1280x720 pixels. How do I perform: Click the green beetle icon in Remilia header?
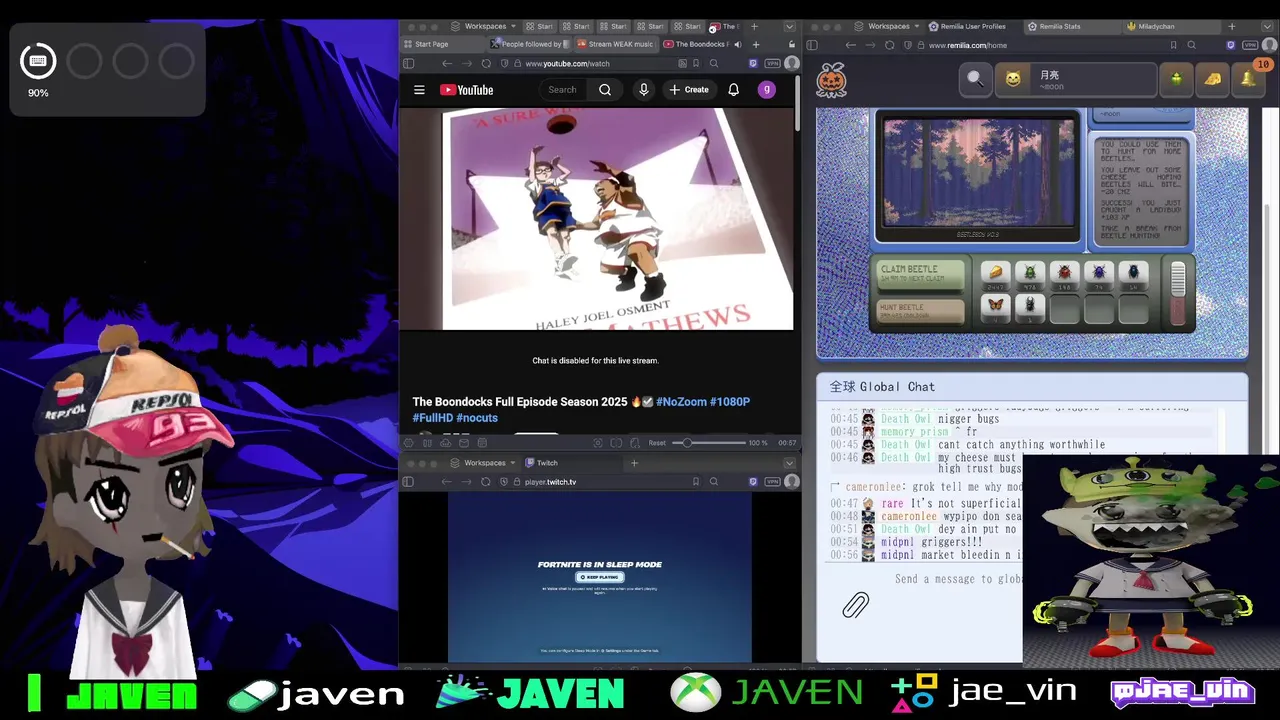pos(1176,79)
